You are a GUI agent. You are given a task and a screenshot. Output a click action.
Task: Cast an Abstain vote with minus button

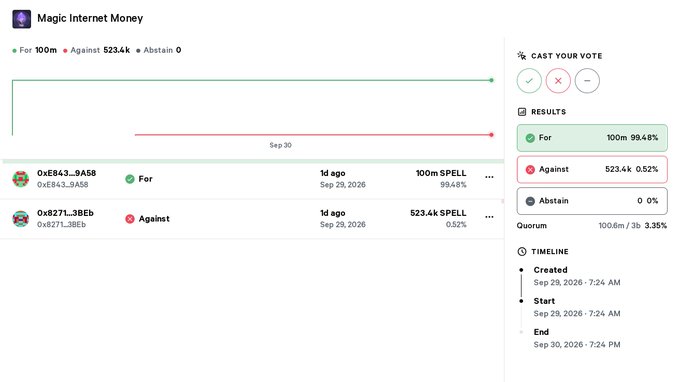tap(587, 81)
